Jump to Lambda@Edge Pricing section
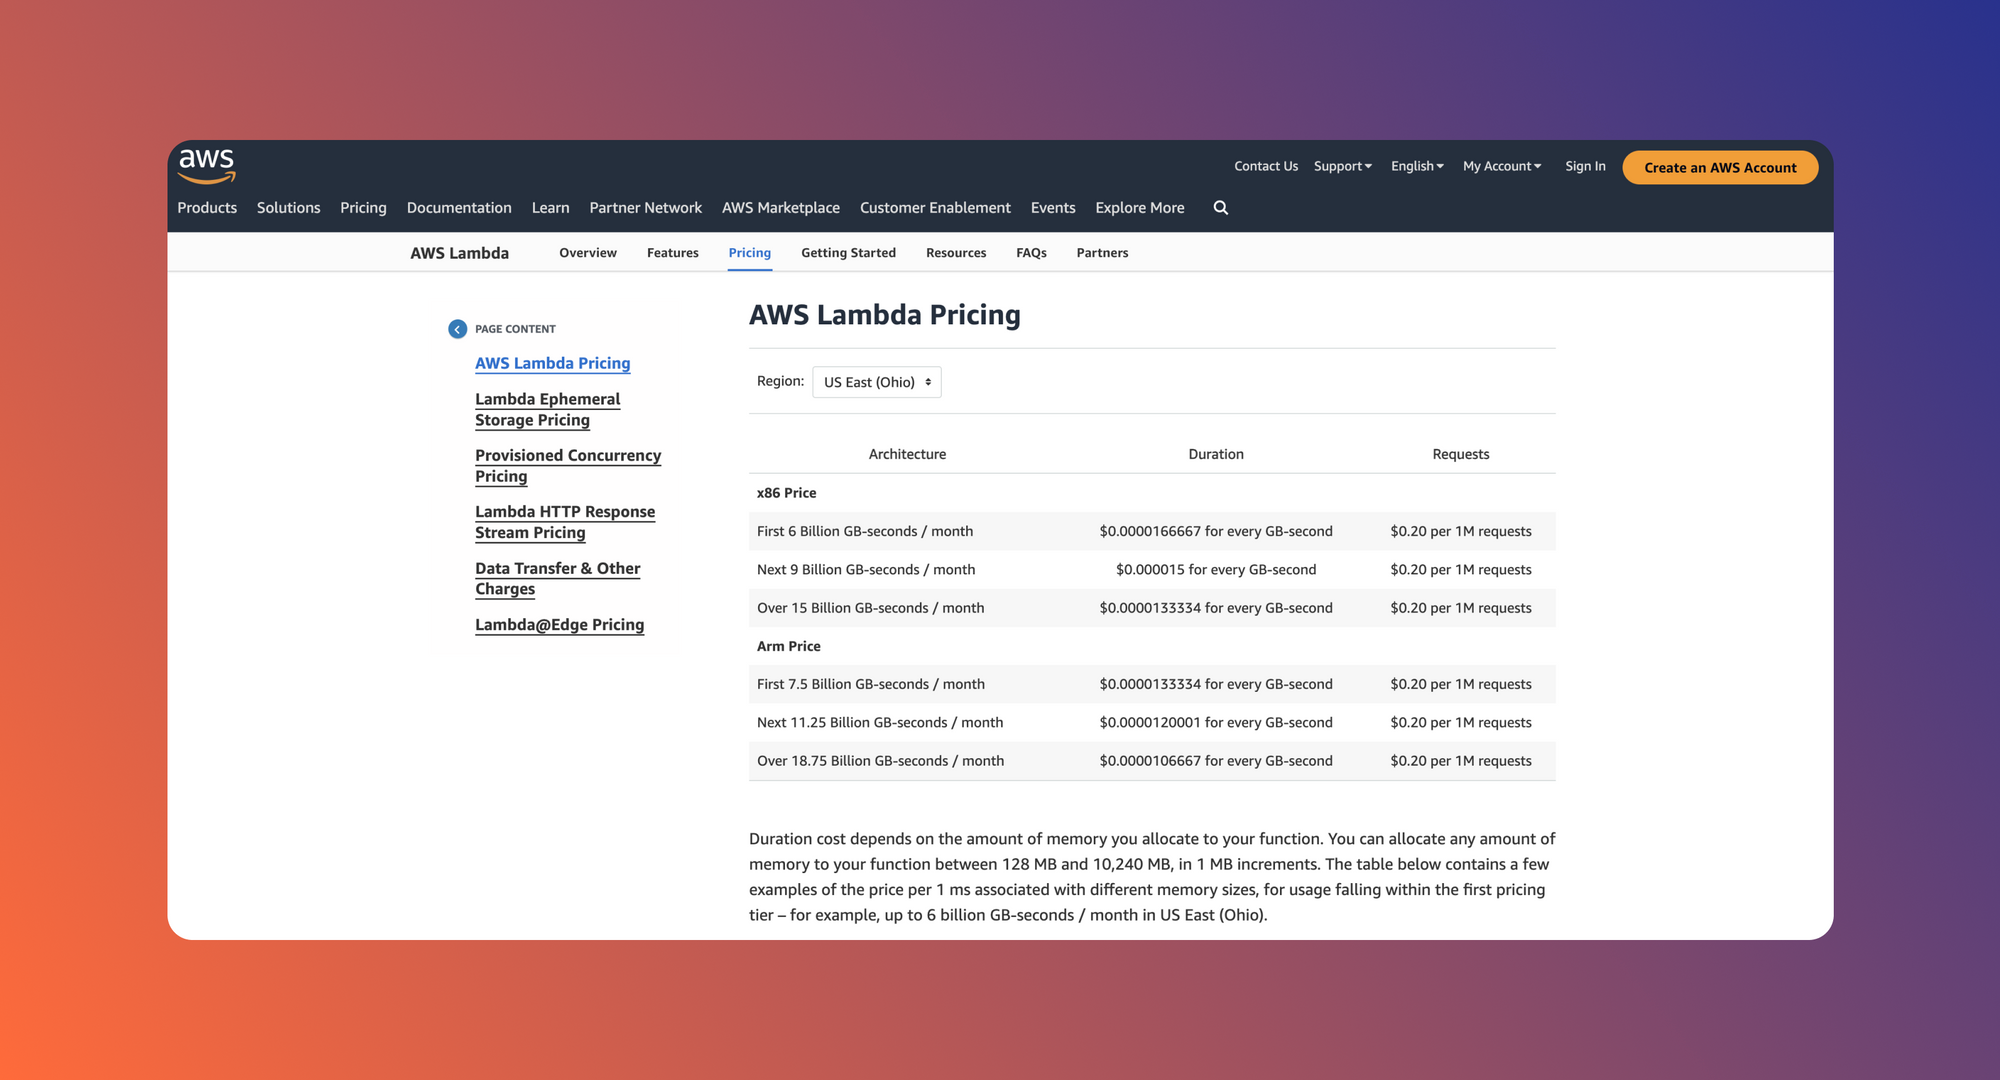Screen dimensions: 2000x1080 coord(559,625)
